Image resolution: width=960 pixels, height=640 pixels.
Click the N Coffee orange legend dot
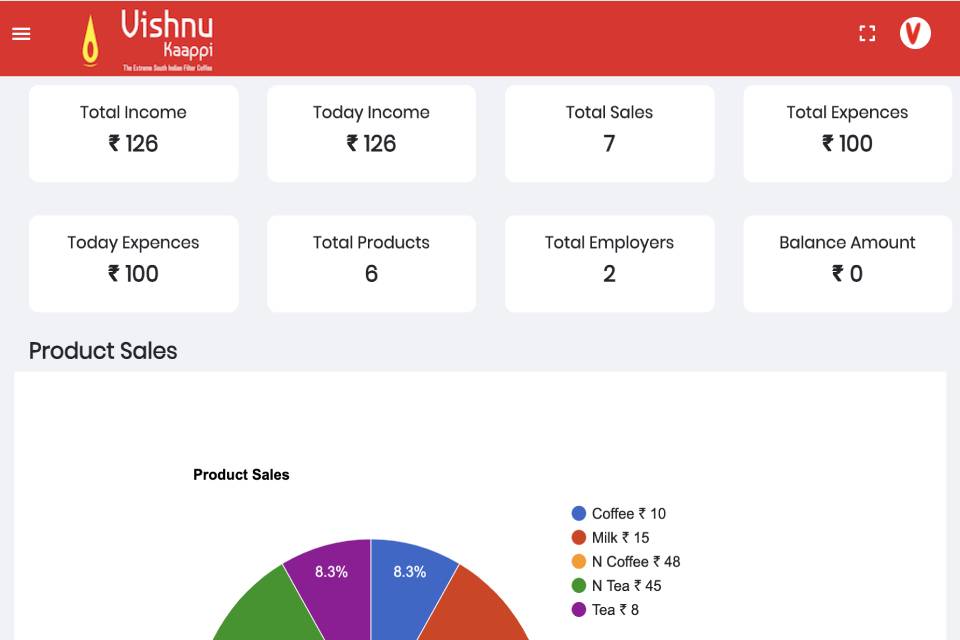[x=578, y=562]
